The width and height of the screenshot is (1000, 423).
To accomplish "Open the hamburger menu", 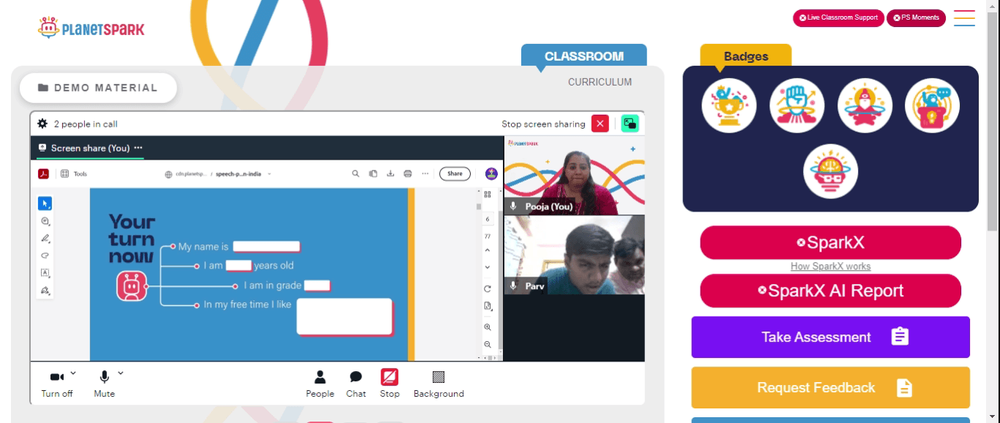I will pyautogui.click(x=964, y=18).
